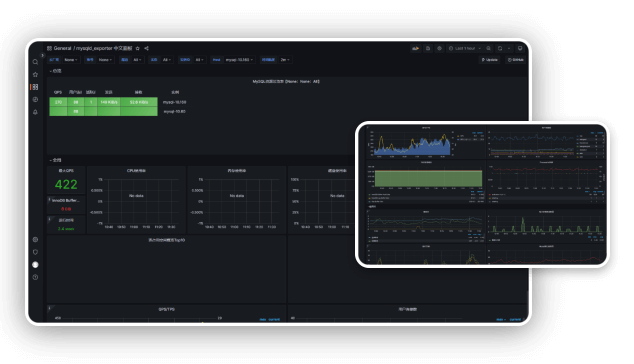
Task: Open the Dashboards grid icon in sidebar
Action: [35, 87]
